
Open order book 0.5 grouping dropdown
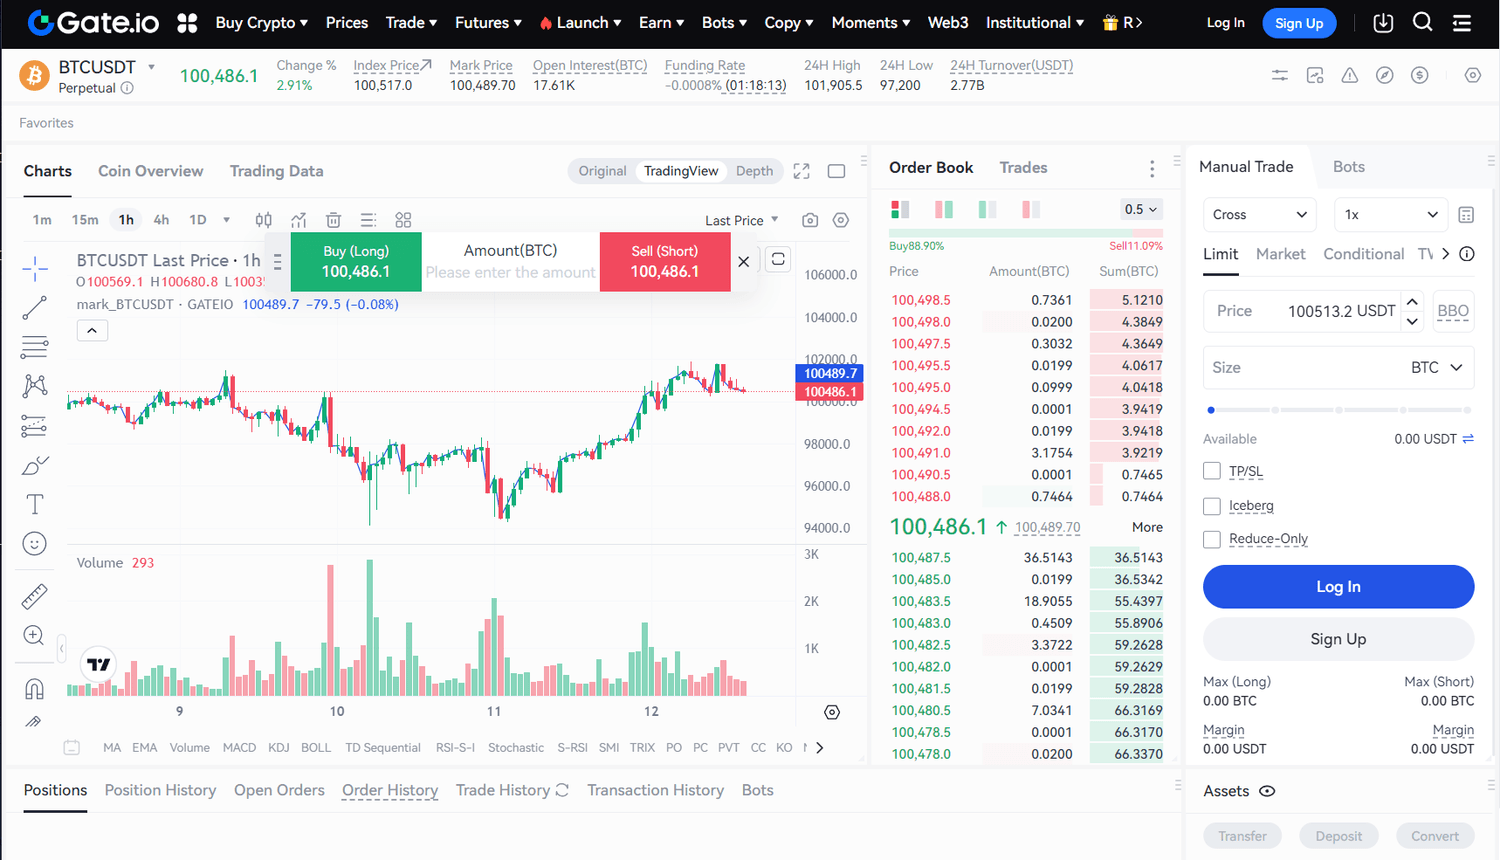click(x=1141, y=209)
